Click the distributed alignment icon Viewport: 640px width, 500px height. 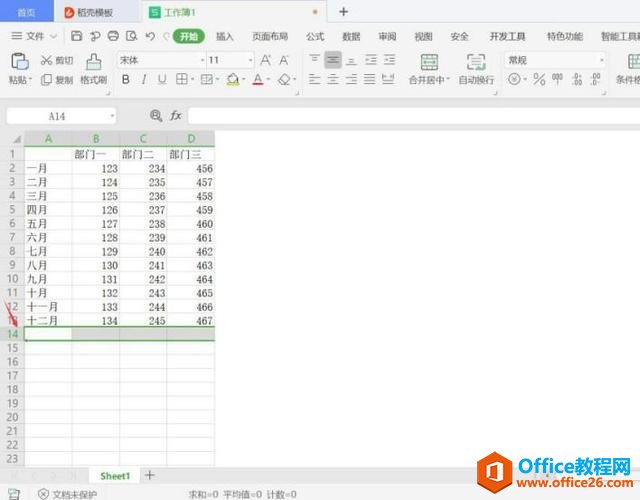click(x=388, y=79)
